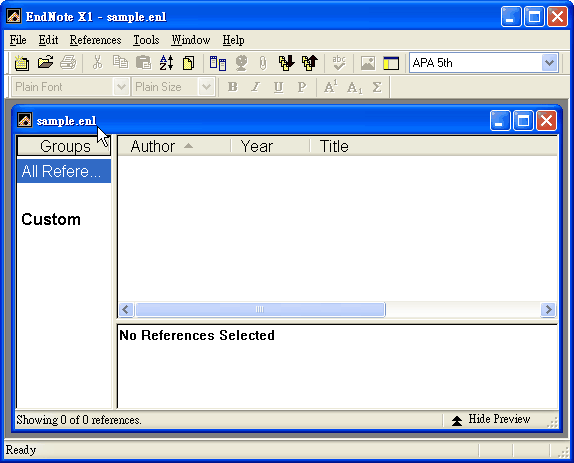Click the Export up-arrow icon
The height and width of the screenshot is (463, 574).
pos(310,63)
